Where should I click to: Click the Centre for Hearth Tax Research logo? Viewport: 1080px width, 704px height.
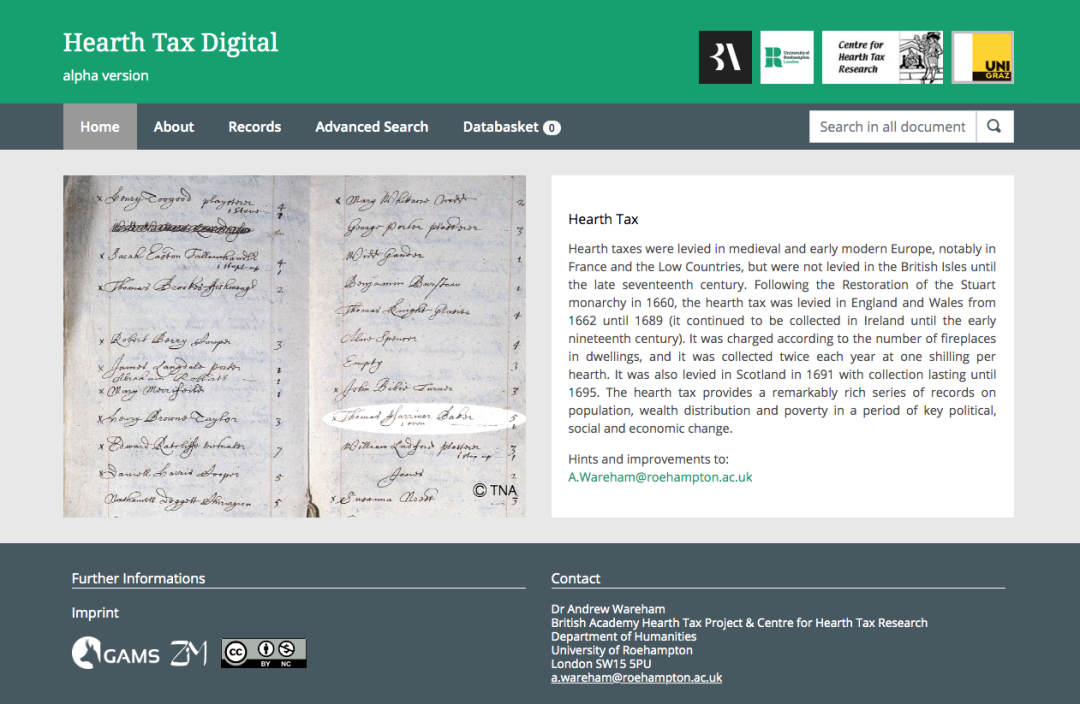(x=882, y=57)
